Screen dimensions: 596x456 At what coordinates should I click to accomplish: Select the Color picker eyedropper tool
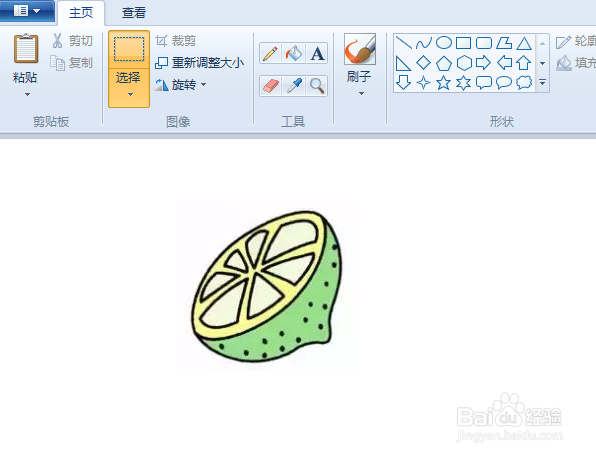pos(294,86)
